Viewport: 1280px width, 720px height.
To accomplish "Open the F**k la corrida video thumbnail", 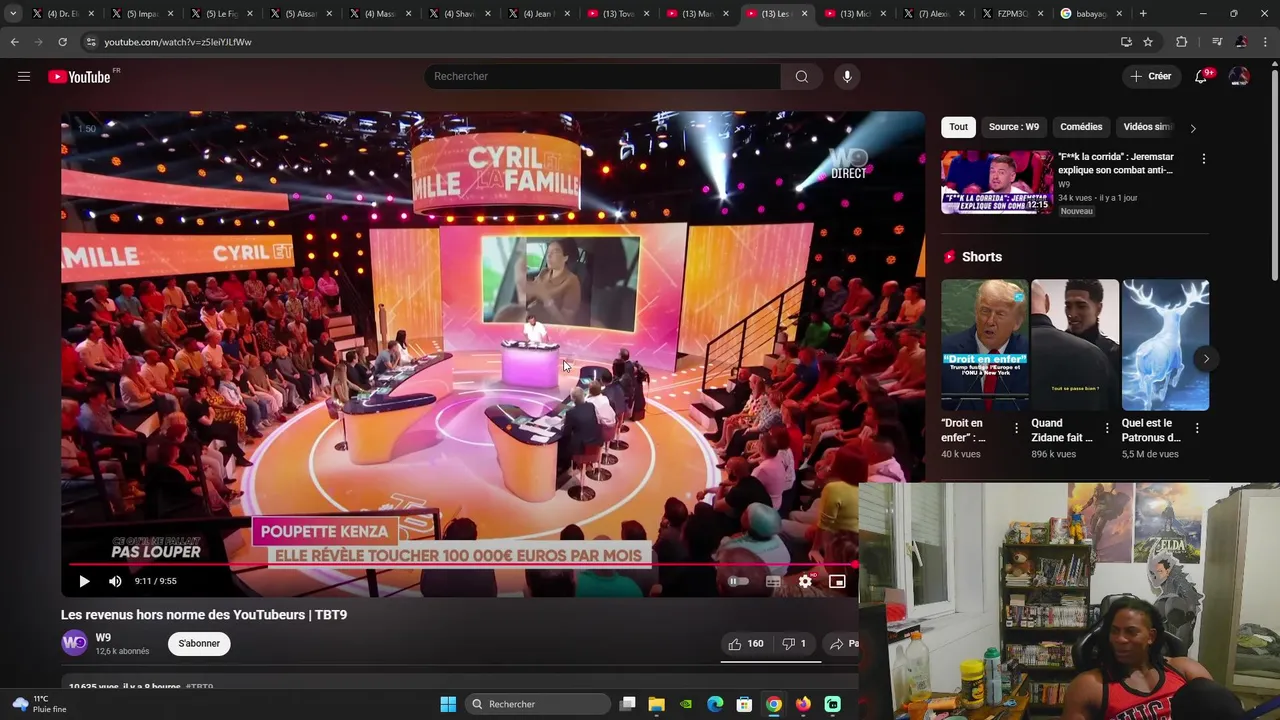I will pyautogui.click(x=997, y=182).
